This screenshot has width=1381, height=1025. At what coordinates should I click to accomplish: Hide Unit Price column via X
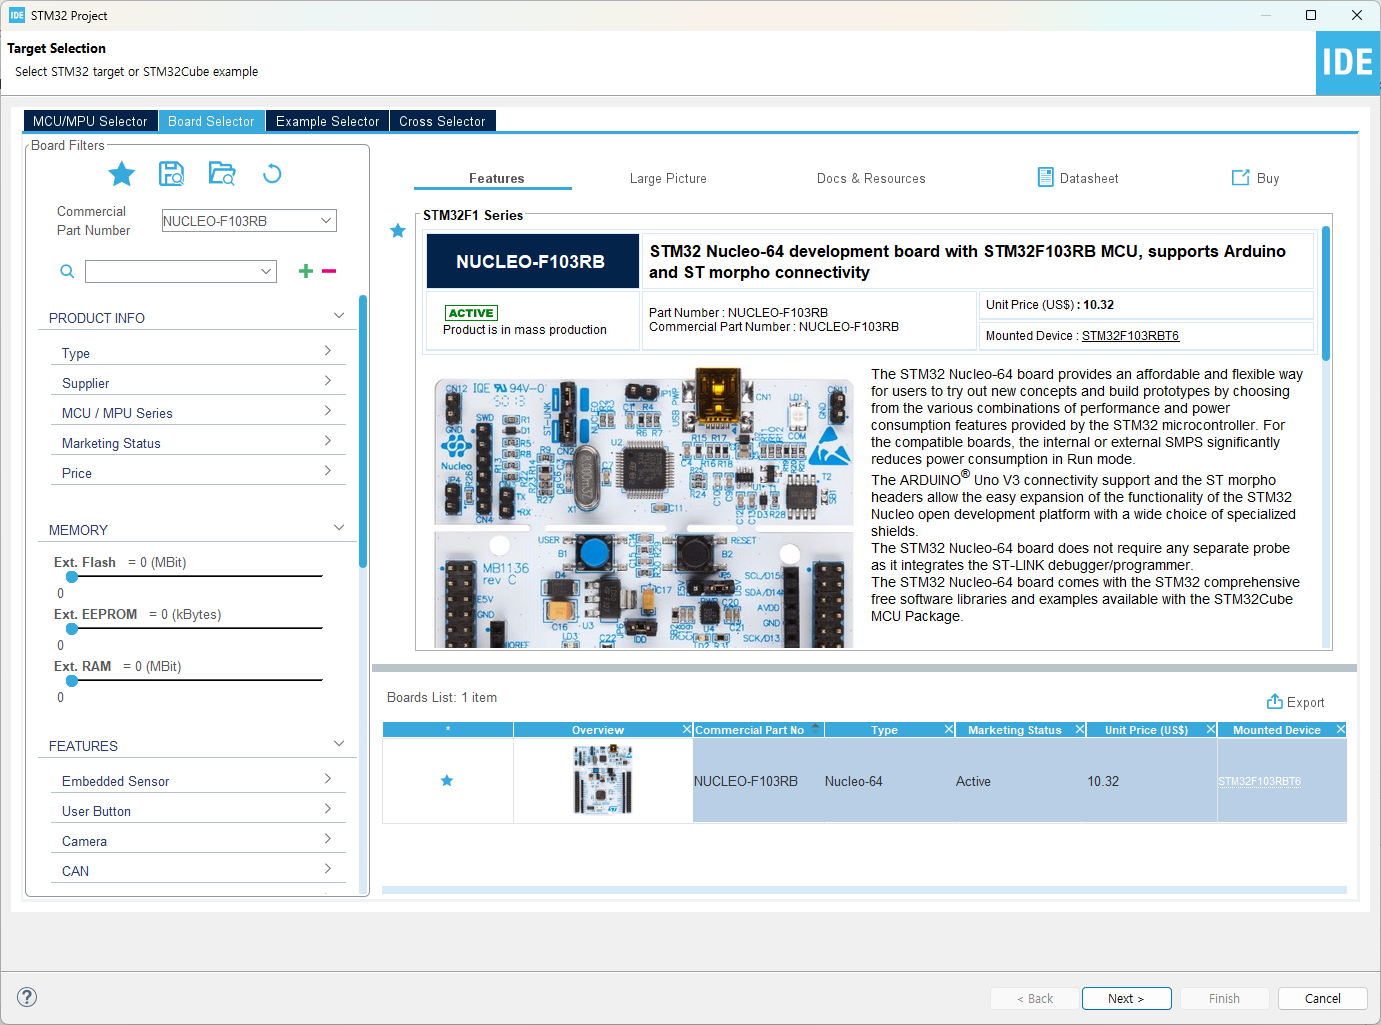pos(1211,730)
